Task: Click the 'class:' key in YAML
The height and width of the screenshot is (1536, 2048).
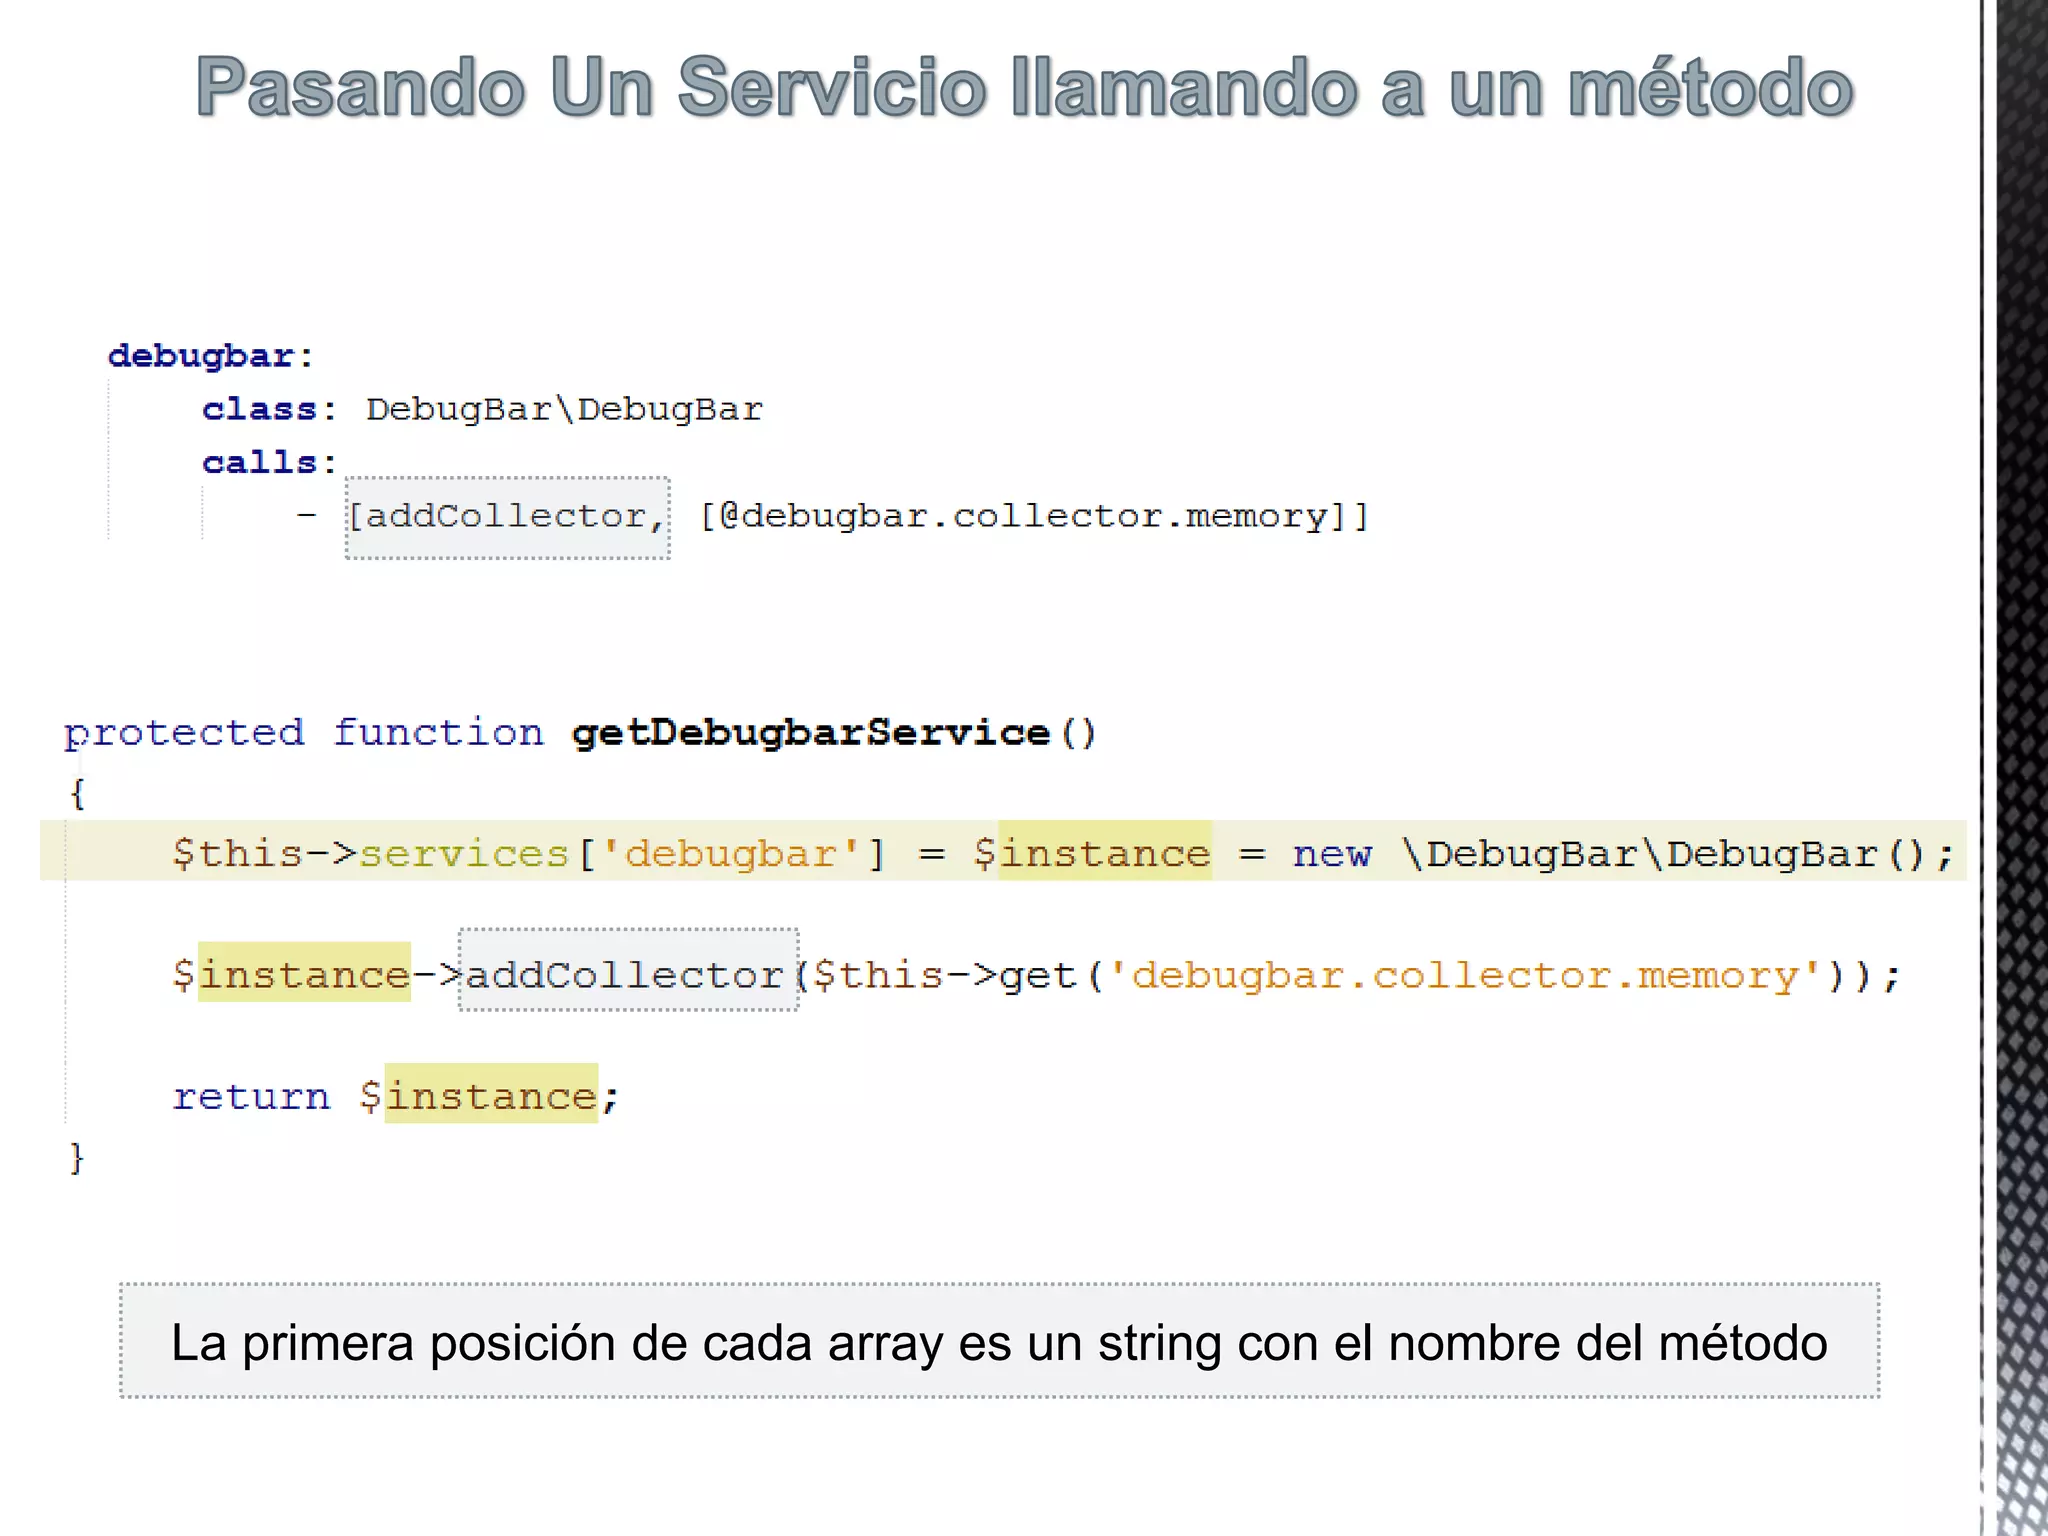Action: tap(270, 409)
